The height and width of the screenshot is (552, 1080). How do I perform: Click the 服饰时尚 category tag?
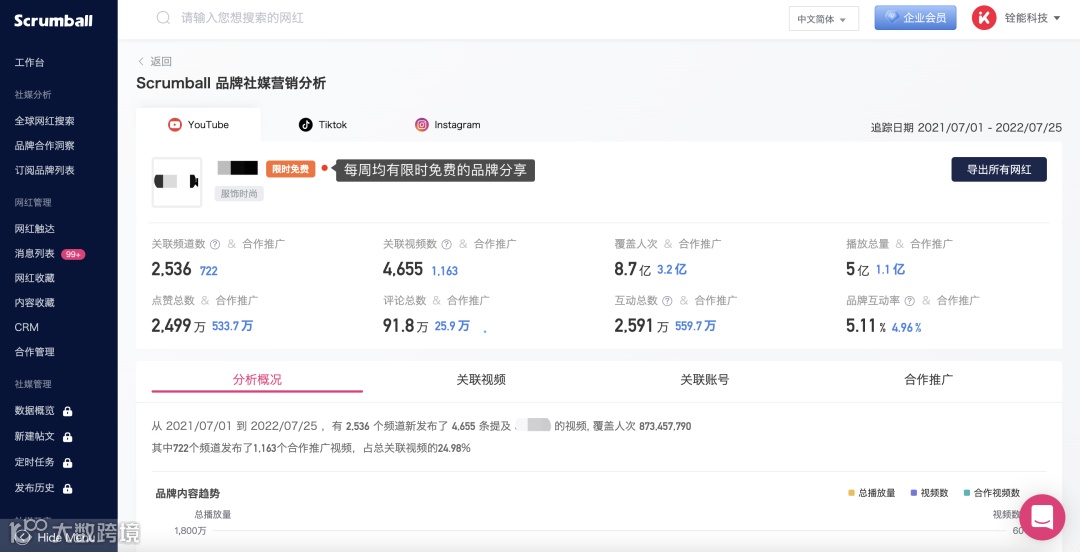[x=239, y=194]
